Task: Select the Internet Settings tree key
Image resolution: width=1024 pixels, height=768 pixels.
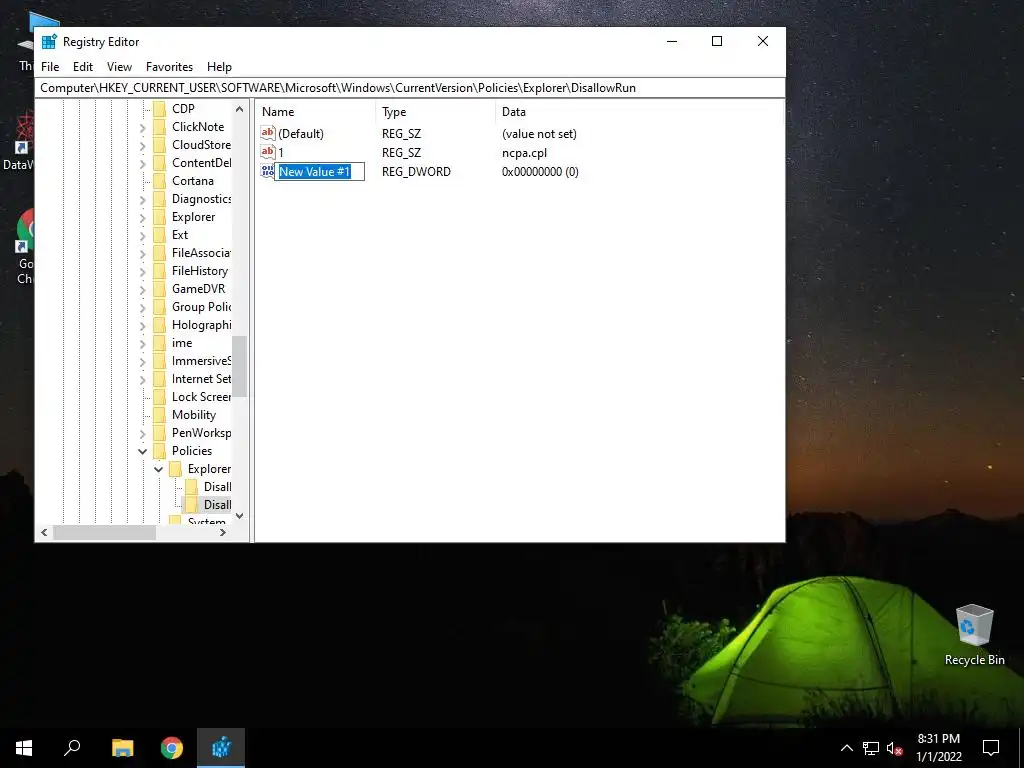Action: (201, 379)
